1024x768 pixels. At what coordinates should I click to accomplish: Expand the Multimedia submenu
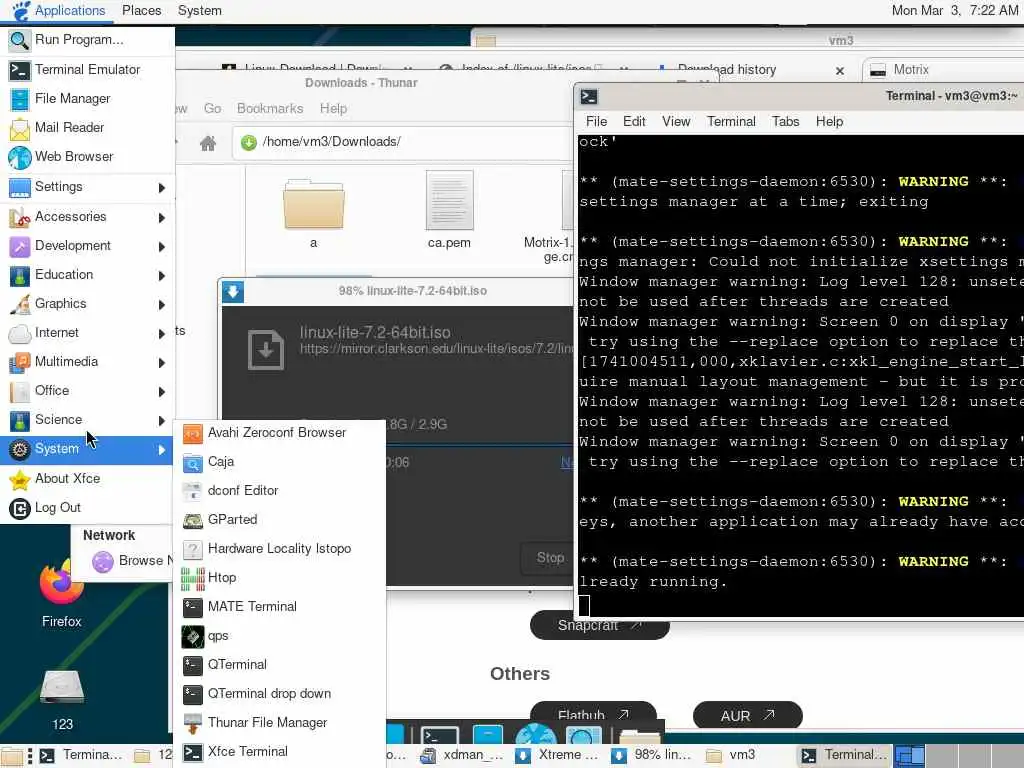(88, 362)
